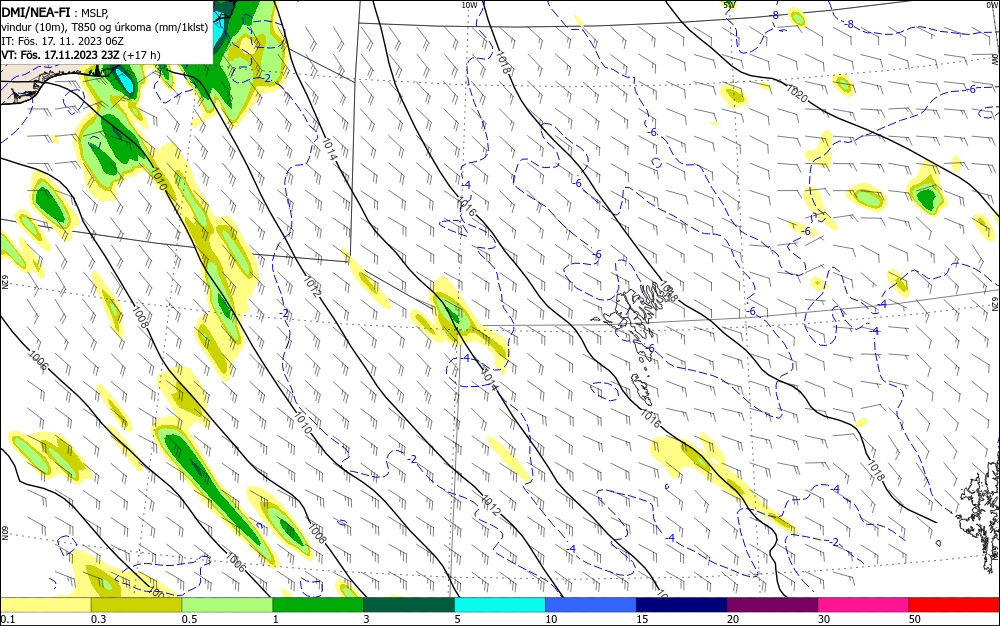
Task: Click the pink 30 mm legend swatch
Action: 864,605
